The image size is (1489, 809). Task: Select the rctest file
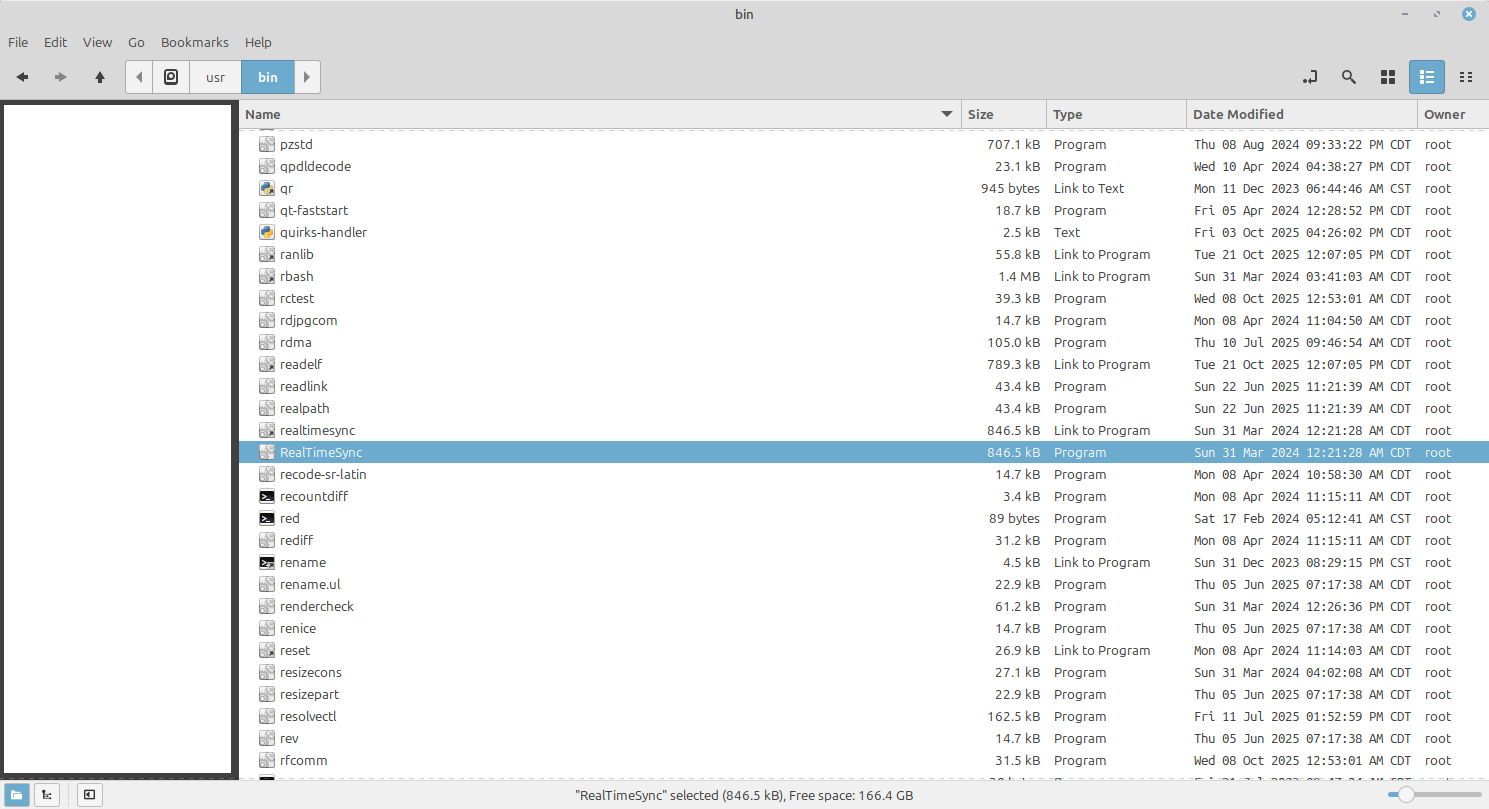(x=297, y=298)
